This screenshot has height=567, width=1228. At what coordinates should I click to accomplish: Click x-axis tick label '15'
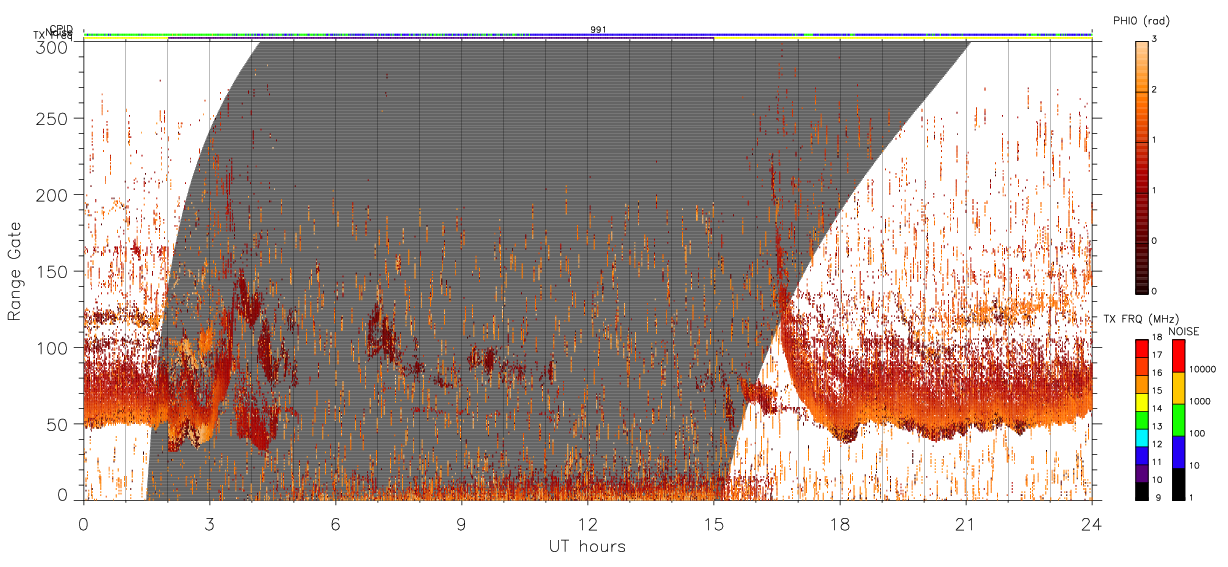coord(713,523)
